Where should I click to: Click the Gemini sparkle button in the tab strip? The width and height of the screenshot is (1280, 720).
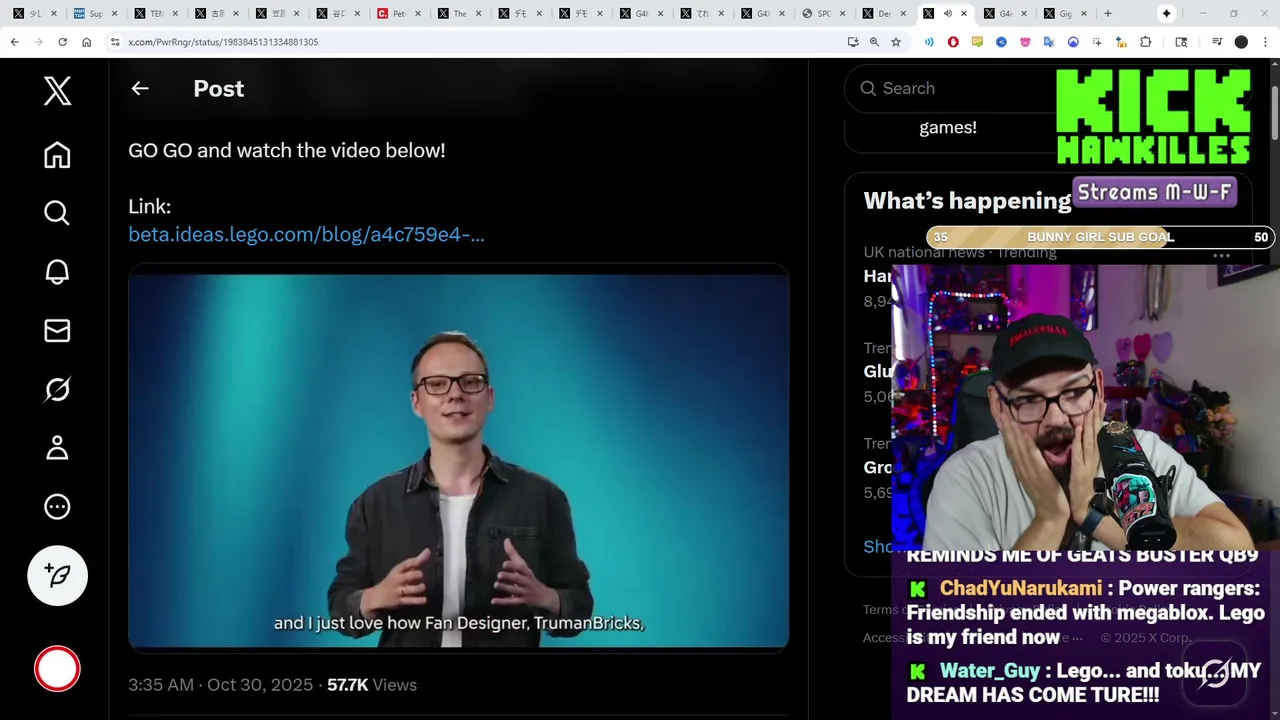(x=1166, y=13)
